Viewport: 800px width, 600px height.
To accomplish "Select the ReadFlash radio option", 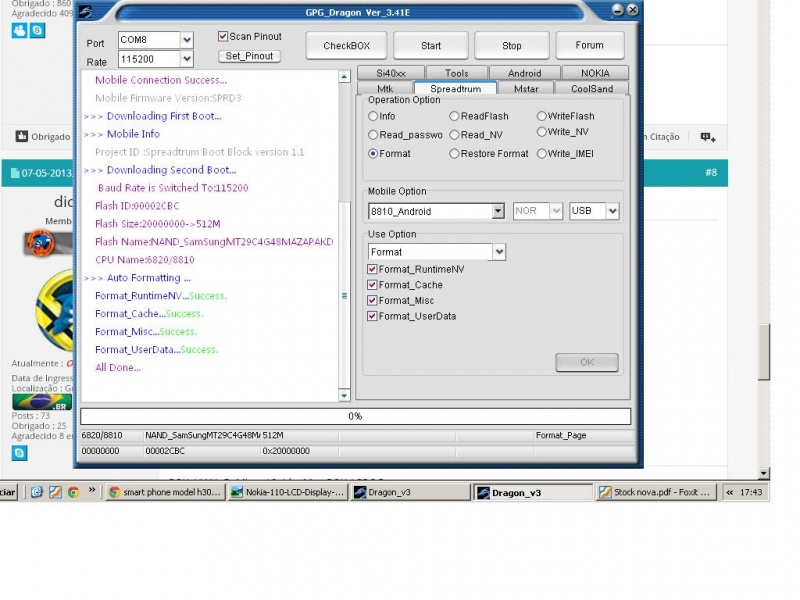I will (455, 117).
